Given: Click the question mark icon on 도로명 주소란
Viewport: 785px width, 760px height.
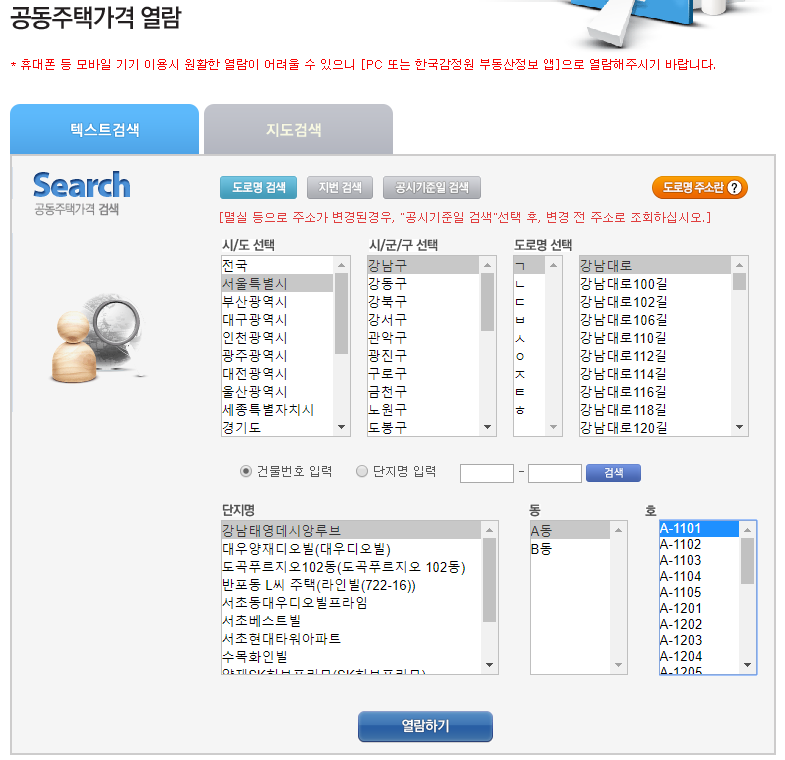Looking at the screenshot, I should [x=734, y=188].
